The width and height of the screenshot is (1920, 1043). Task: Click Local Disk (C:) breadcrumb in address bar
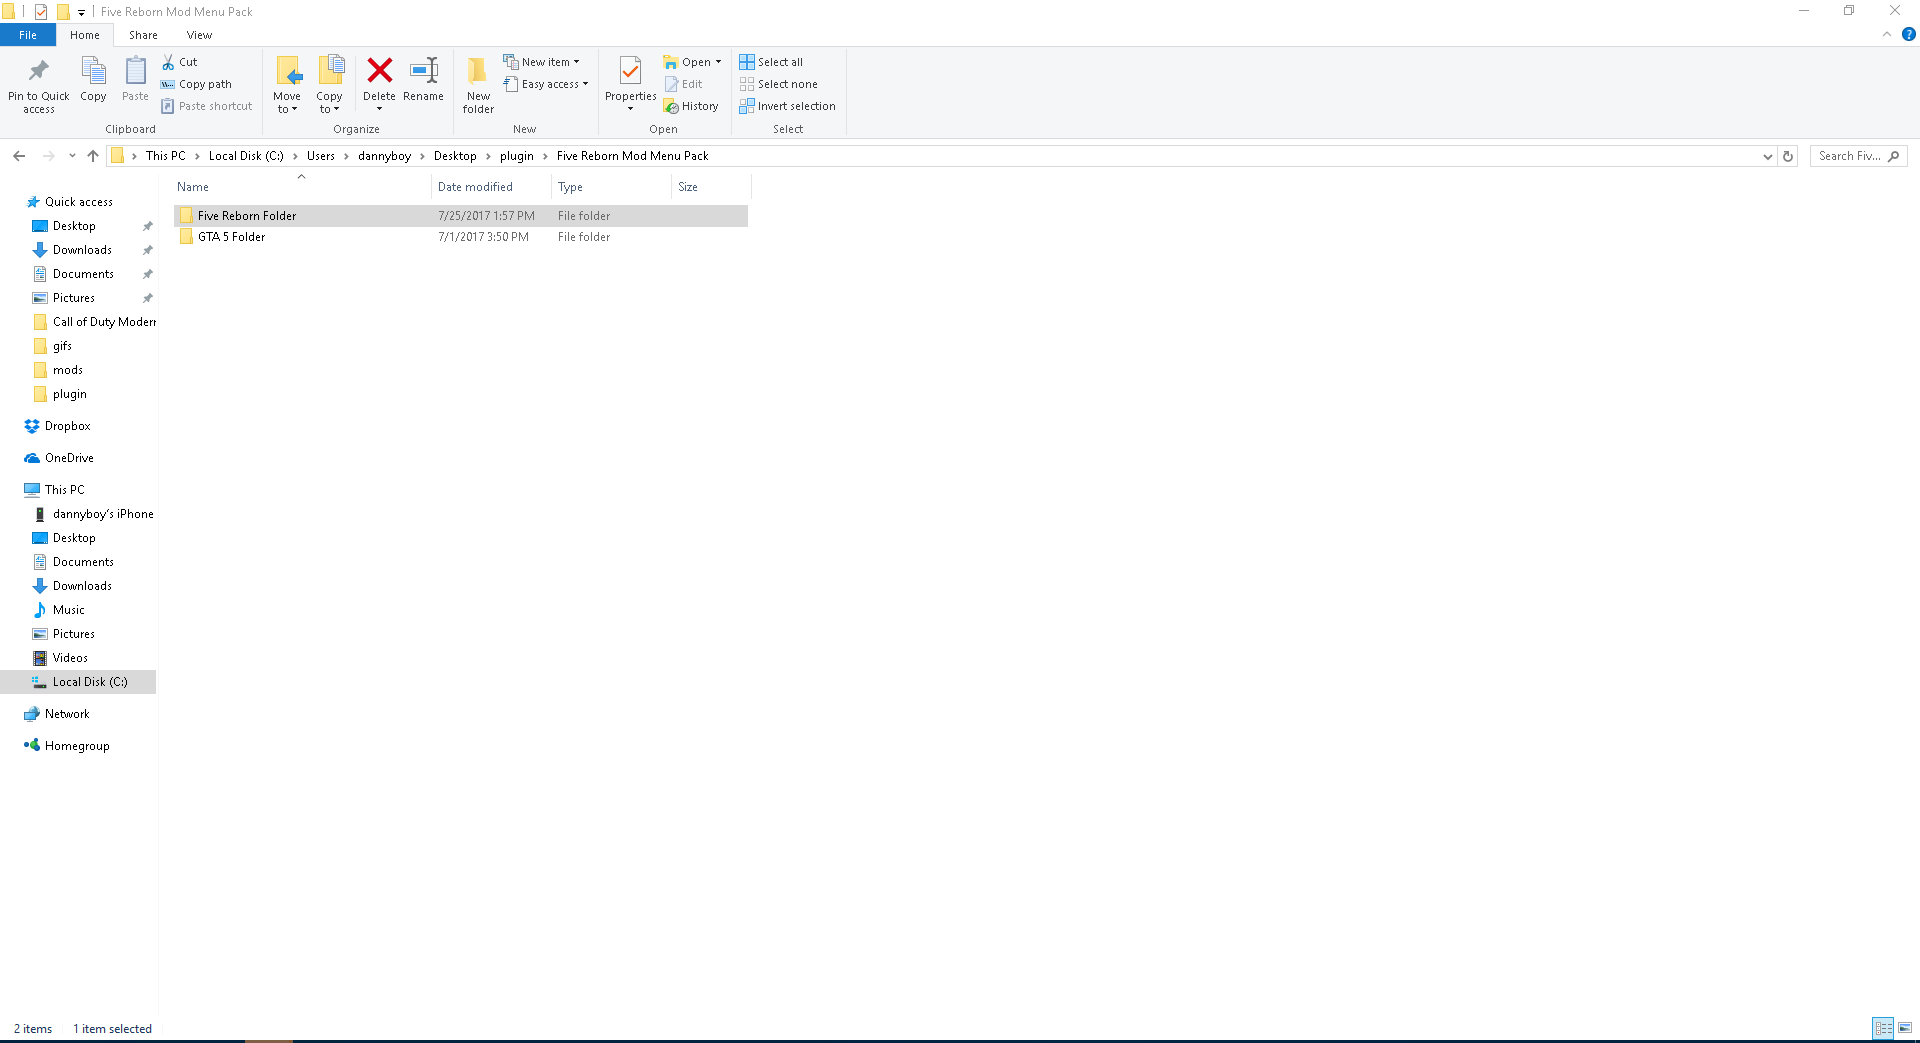(246, 156)
